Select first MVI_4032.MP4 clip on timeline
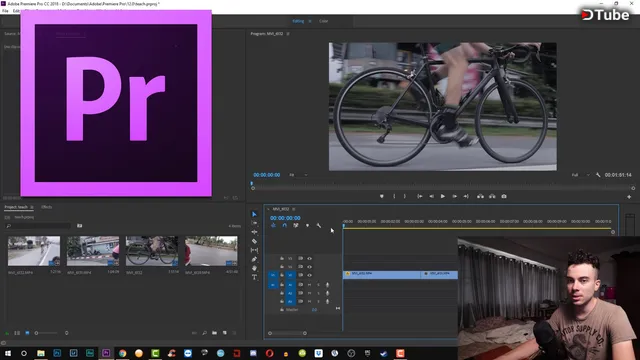This screenshot has height=360, width=640. [x=382, y=275]
